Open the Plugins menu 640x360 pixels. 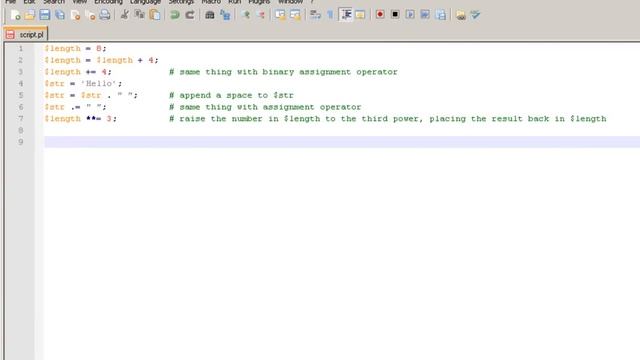pyautogui.click(x=259, y=2)
